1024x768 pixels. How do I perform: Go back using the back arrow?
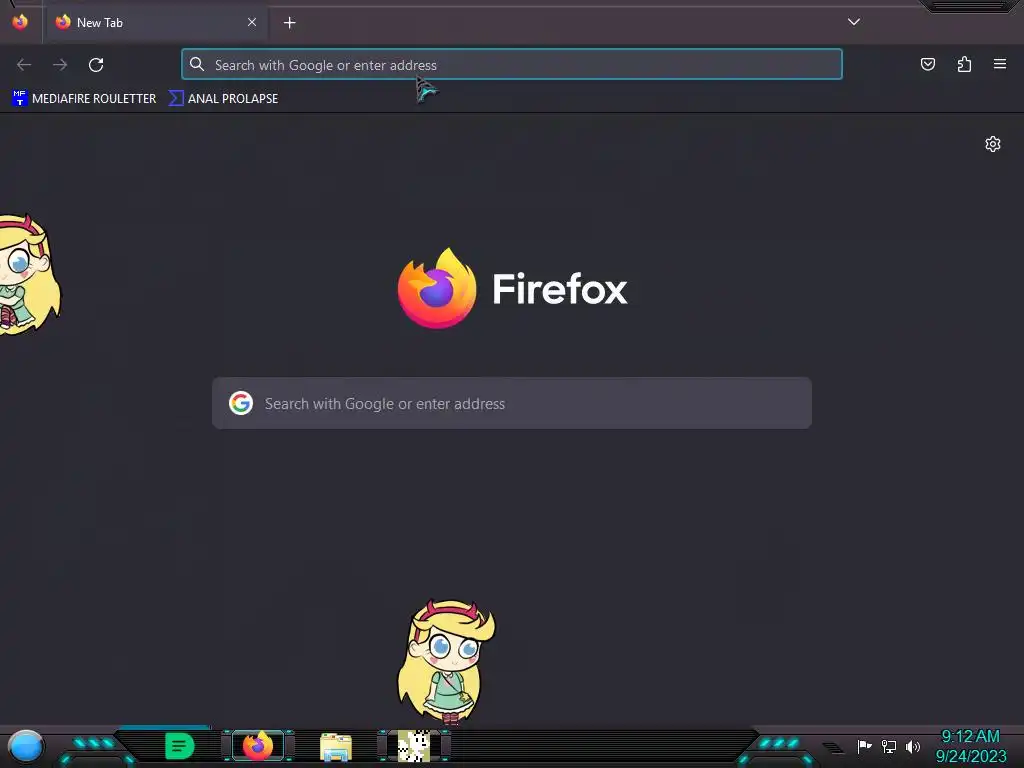(x=24, y=65)
